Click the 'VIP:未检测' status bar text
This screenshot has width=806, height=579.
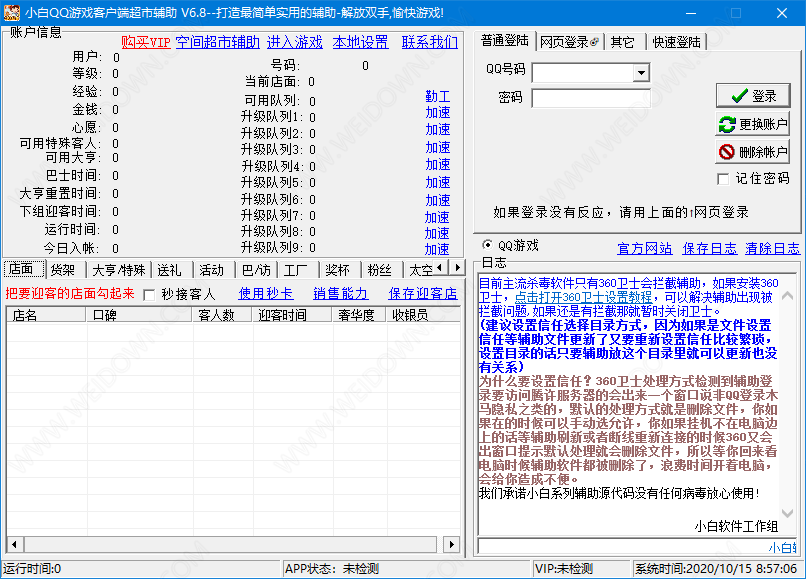pyautogui.click(x=564, y=569)
